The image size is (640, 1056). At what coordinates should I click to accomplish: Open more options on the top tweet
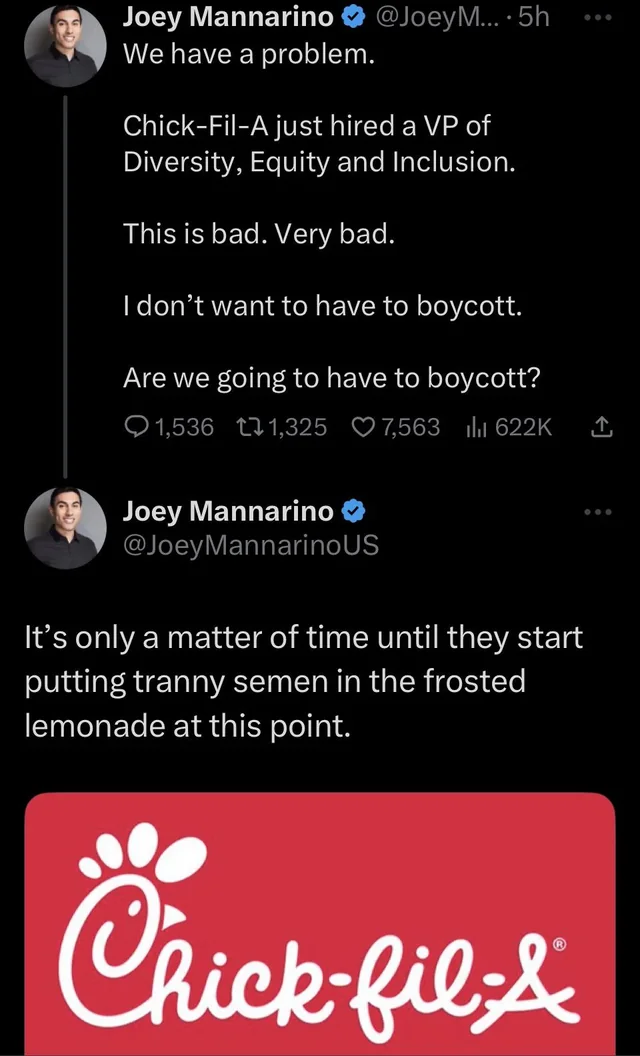tap(603, 17)
